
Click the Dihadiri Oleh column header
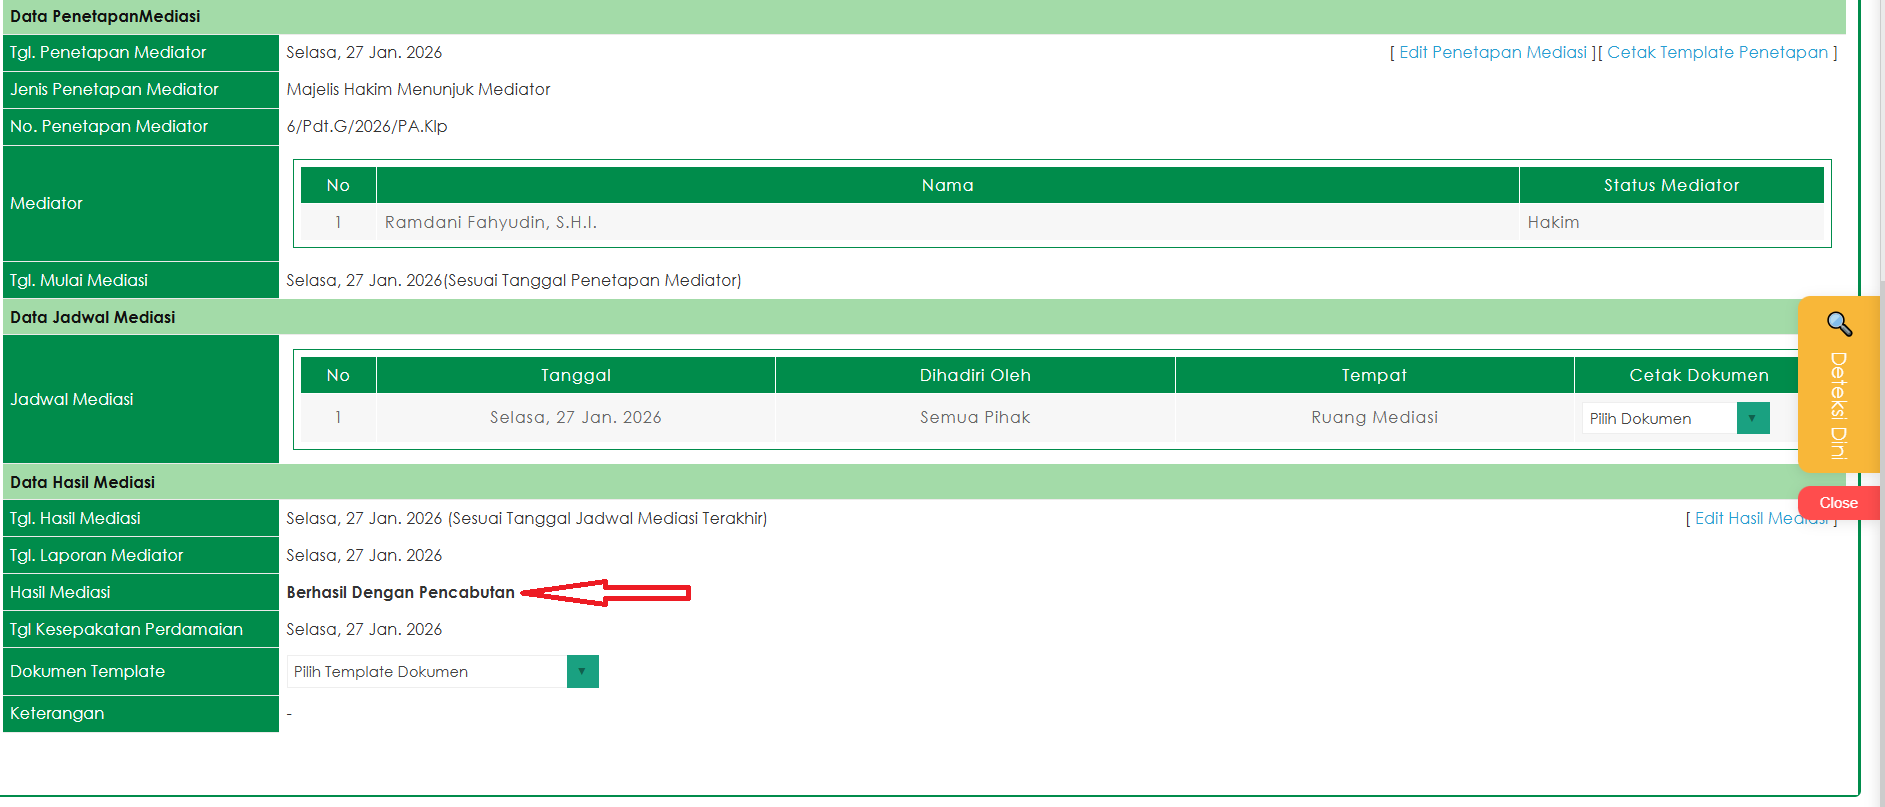pyautogui.click(x=974, y=375)
